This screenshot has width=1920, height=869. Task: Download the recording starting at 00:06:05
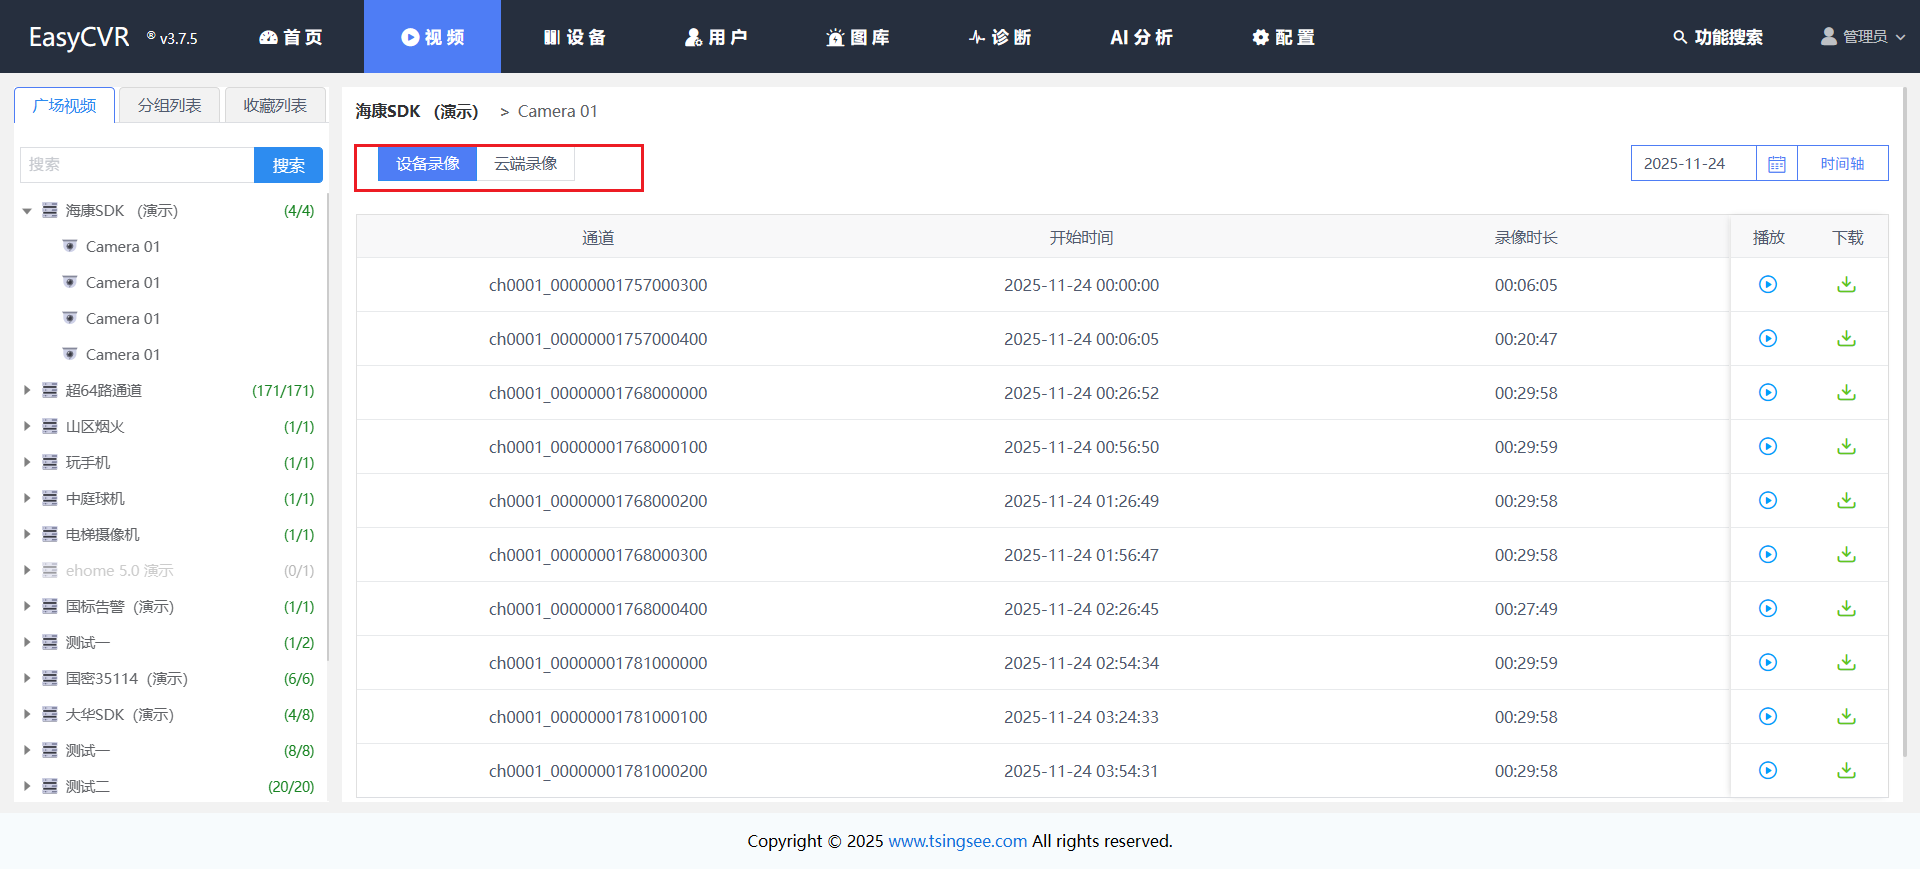(x=1846, y=339)
